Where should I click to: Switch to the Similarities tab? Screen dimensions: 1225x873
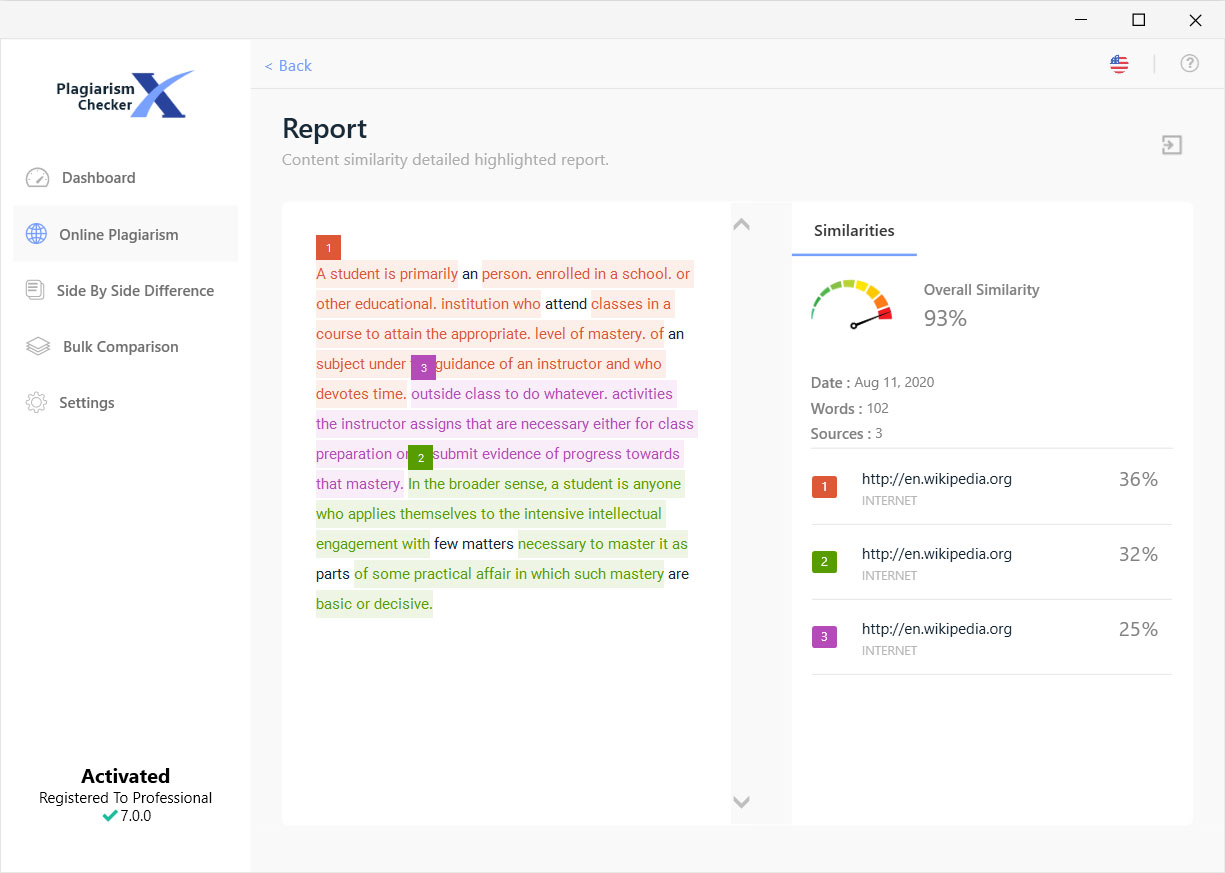(853, 230)
